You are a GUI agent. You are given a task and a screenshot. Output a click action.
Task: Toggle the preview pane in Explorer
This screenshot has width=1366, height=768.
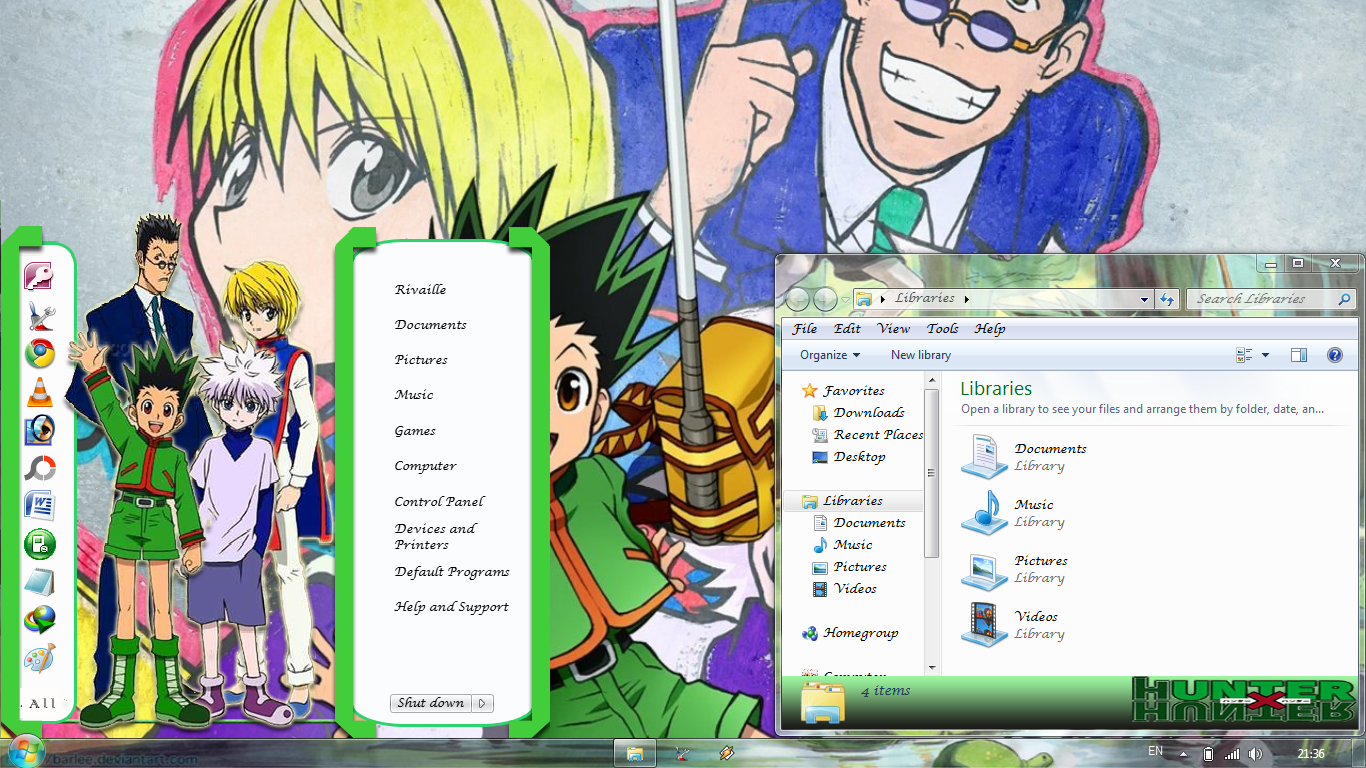(x=1299, y=355)
